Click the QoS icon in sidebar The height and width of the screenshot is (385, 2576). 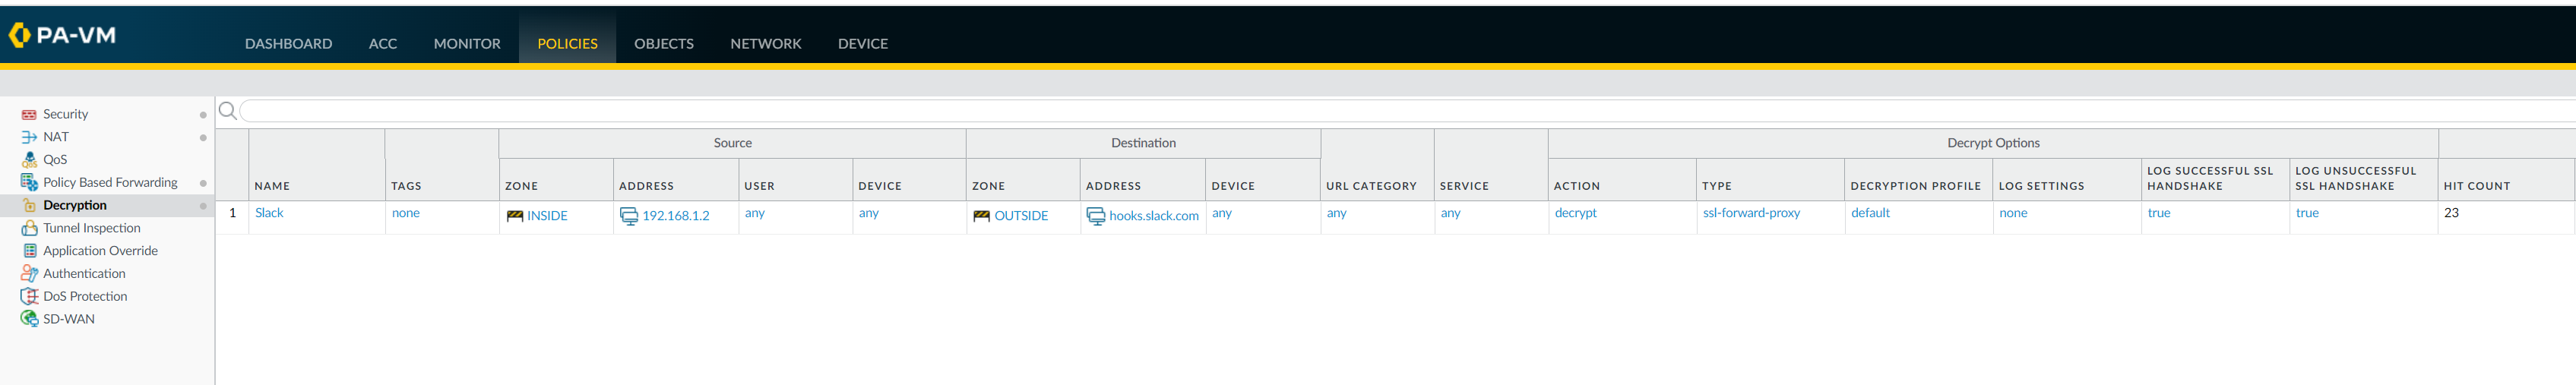coord(29,160)
